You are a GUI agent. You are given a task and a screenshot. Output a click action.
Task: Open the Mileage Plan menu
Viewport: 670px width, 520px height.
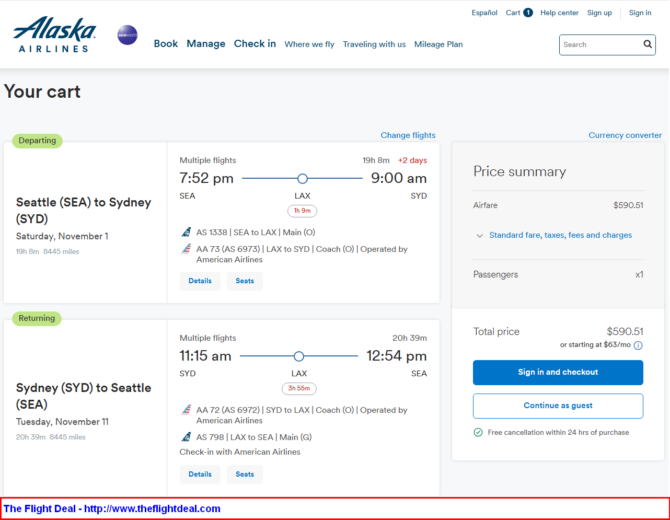438,44
